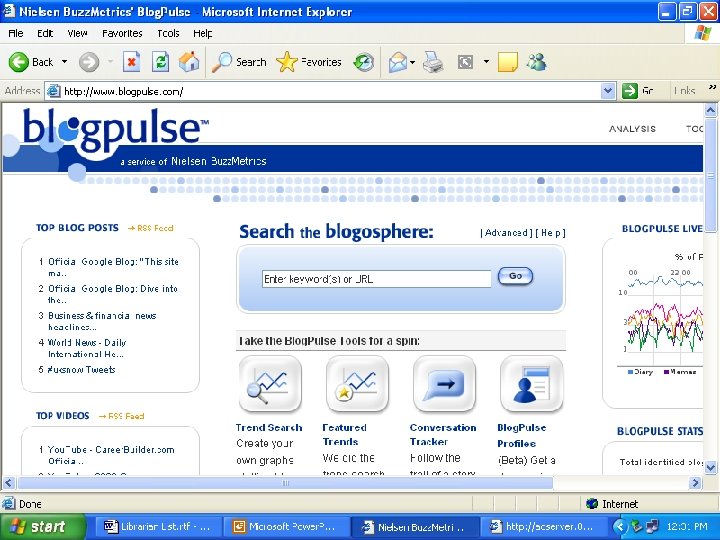The height and width of the screenshot is (540, 720).
Task: Open the #uksnow Tweets link
Action: (x=81, y=370)
